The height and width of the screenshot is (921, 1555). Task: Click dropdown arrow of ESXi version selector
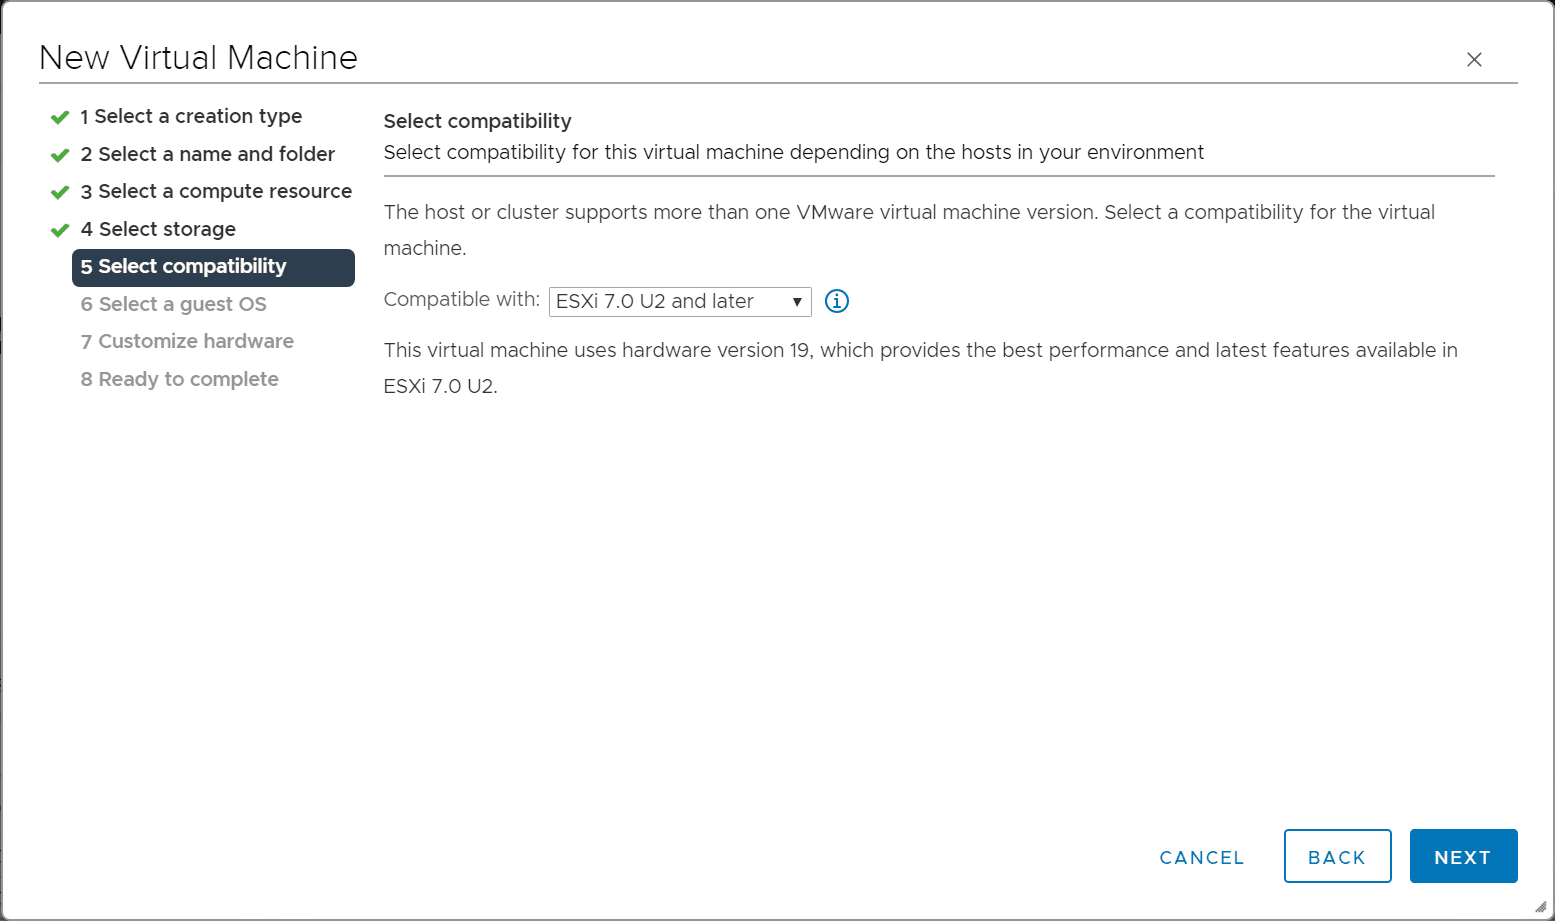[797, 302]
